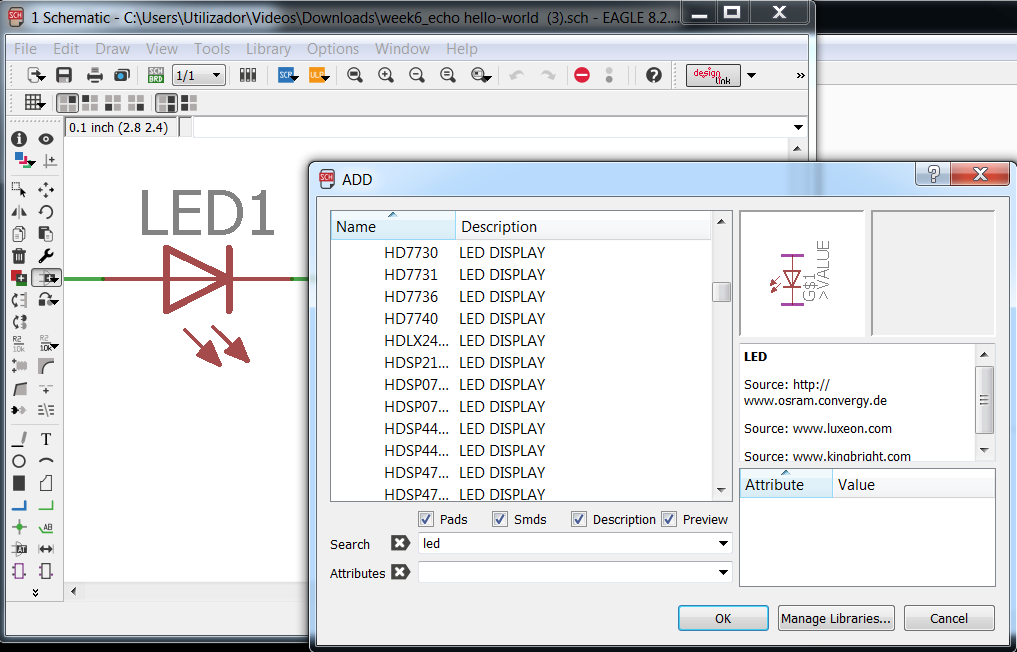
Task: Click OK in the ADD dialog
Action: (x=723, y=618)
